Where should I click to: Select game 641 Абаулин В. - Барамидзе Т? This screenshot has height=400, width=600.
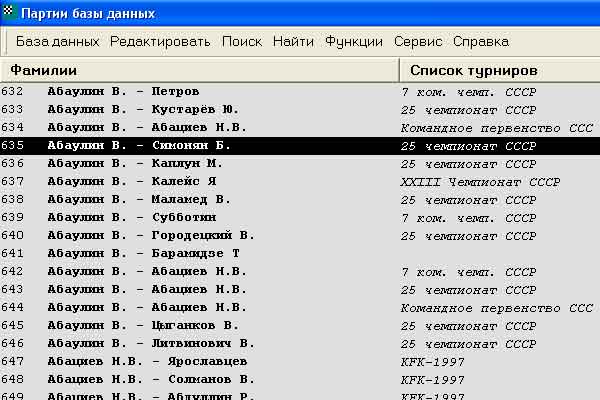[300, 253]
